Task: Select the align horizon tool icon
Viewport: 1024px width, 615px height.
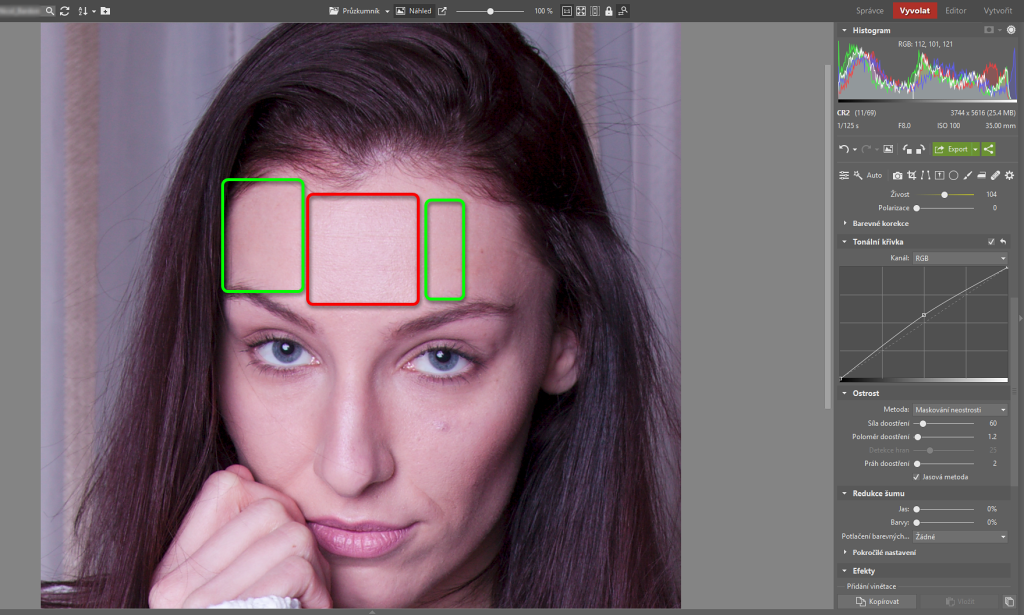Action: click(939, 175)
